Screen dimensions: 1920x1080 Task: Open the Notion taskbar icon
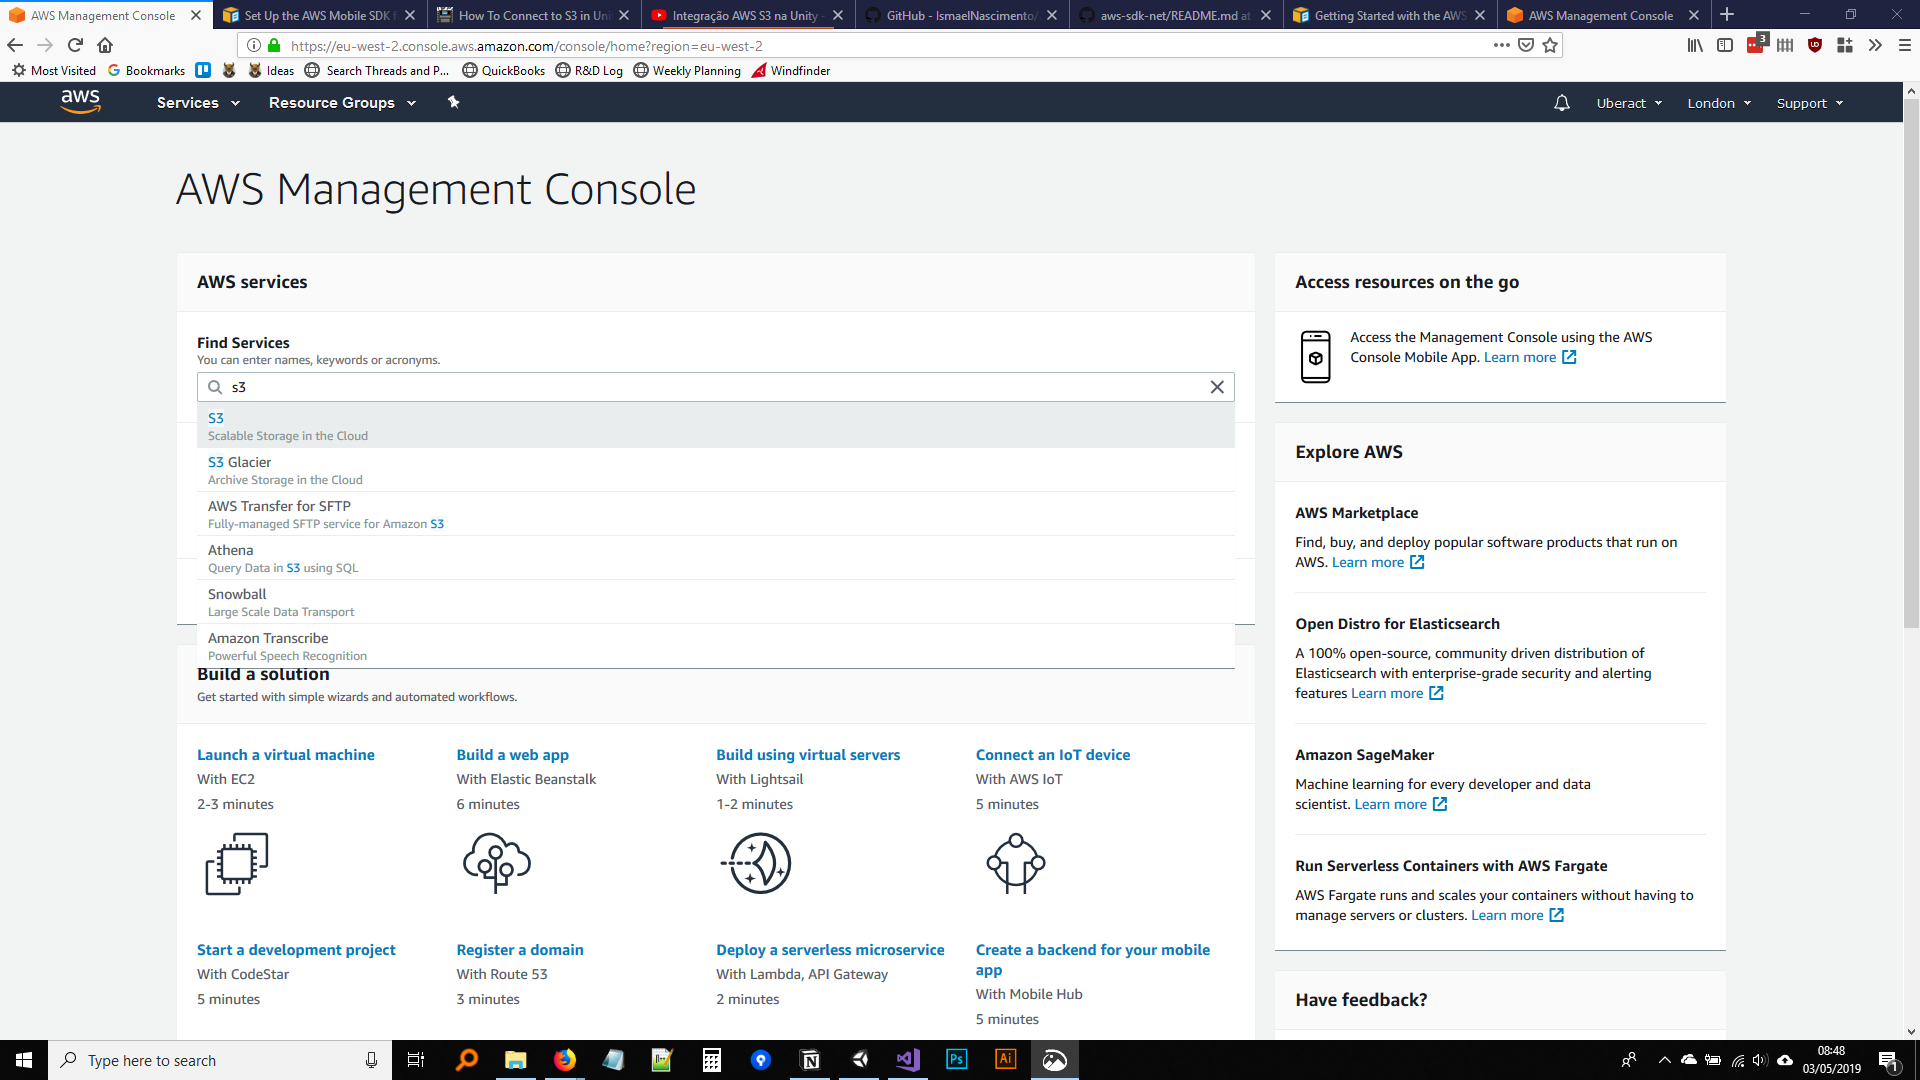pos(811,1059)
